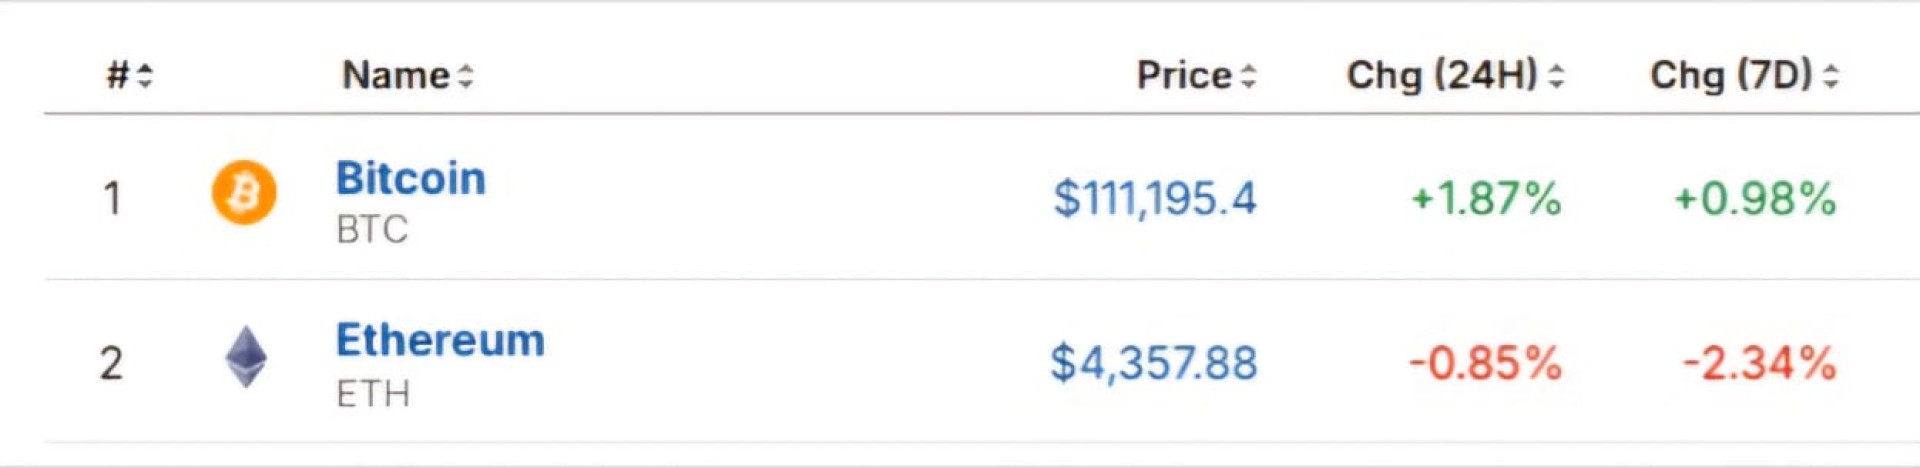Click the # column header label

[119, 75]
